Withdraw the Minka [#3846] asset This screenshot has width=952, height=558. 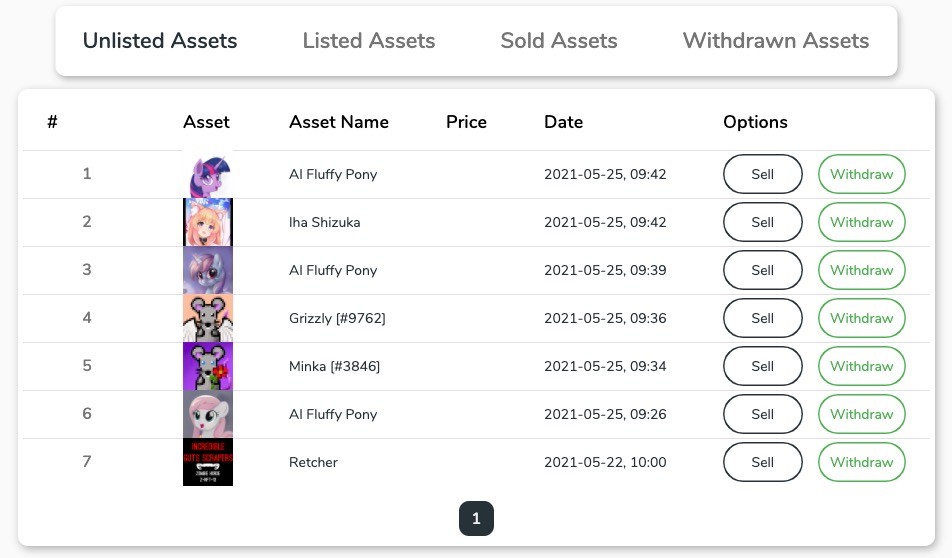(x=862, y=366)
